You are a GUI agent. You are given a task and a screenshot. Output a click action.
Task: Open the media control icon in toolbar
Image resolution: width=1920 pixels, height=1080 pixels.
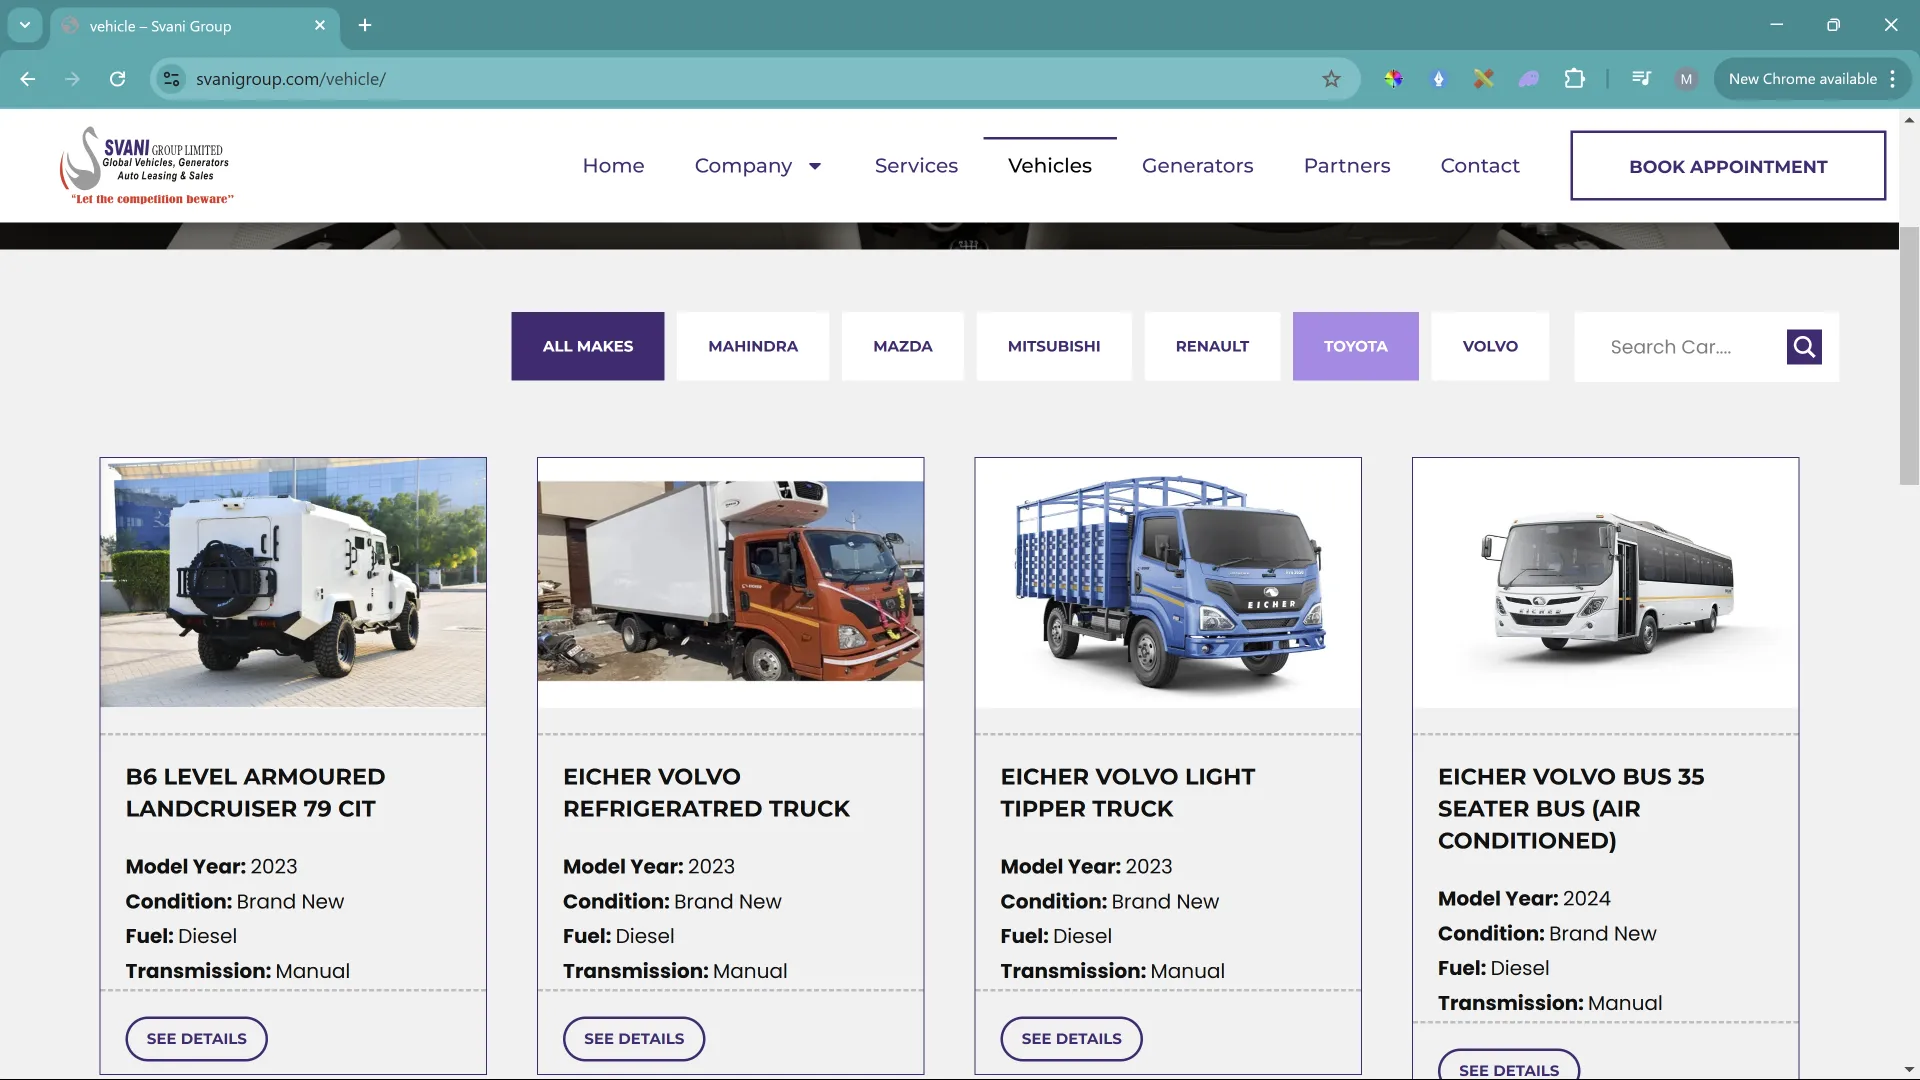[x=1641, y=79]
